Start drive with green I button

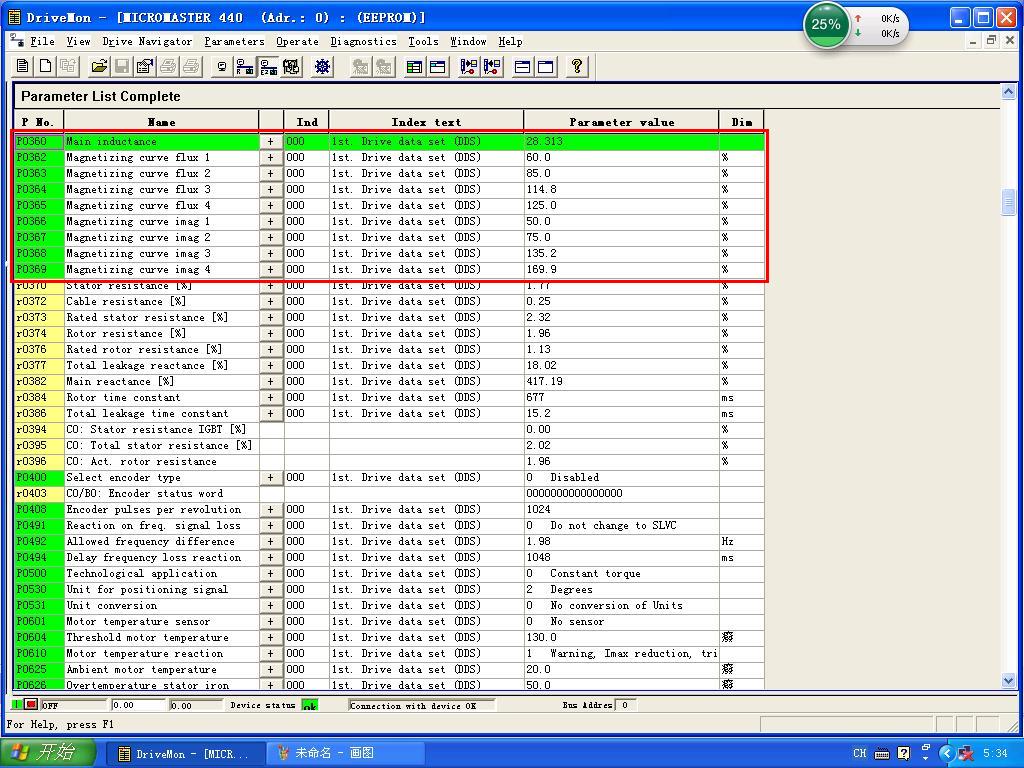tap(18, 705)
